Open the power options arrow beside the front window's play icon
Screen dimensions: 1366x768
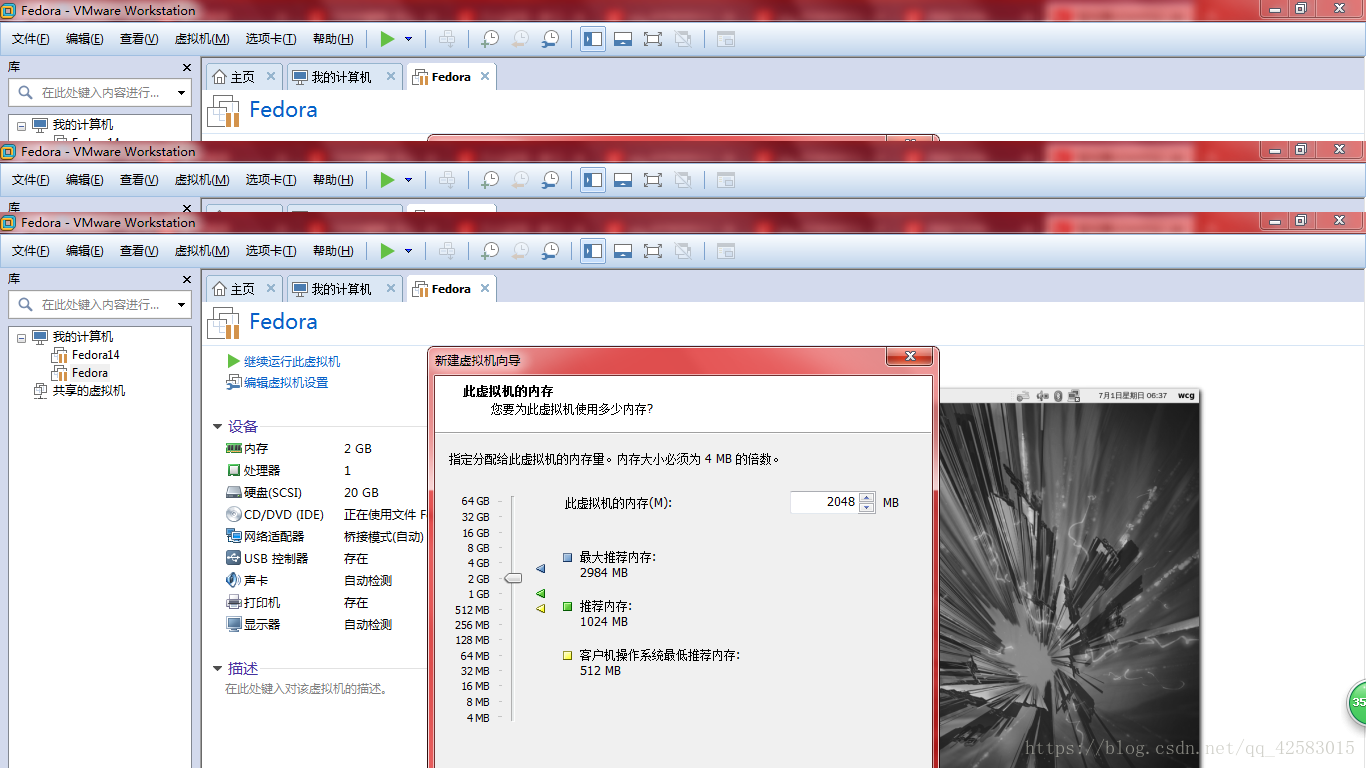coord(408,251)
